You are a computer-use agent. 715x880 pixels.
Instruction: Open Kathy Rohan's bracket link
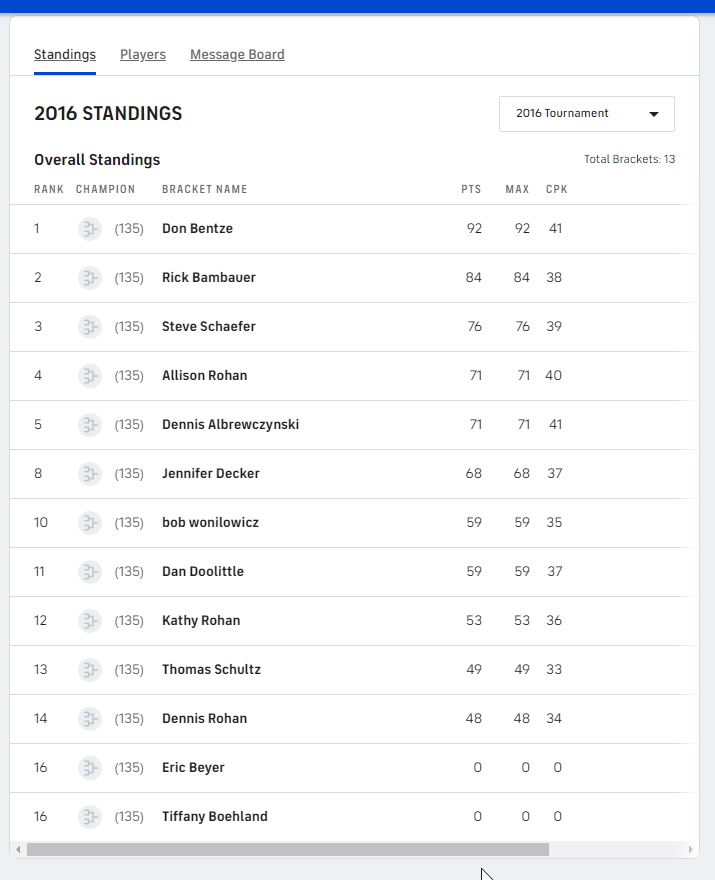click(x=201, y=621)
